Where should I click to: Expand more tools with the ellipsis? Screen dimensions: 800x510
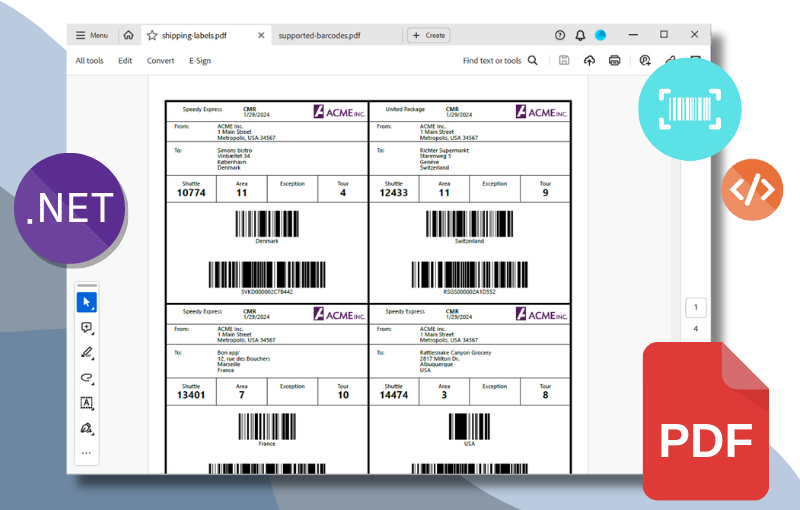tap(87, 453)
